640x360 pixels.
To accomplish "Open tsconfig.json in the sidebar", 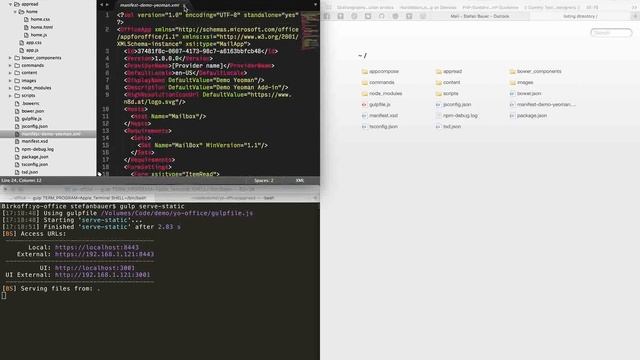I will (x=35, y=164).
